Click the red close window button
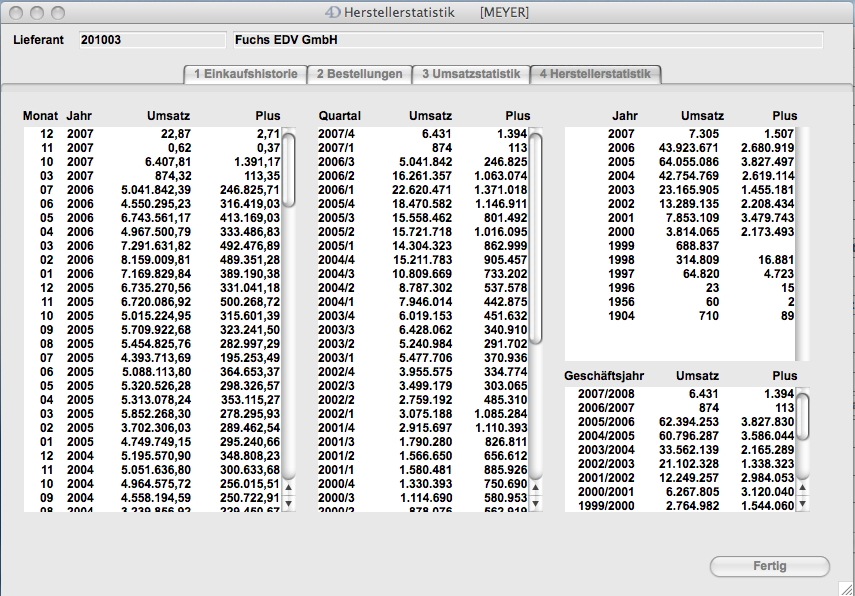This screenshot has height=596, width=855. click(17, 13)
